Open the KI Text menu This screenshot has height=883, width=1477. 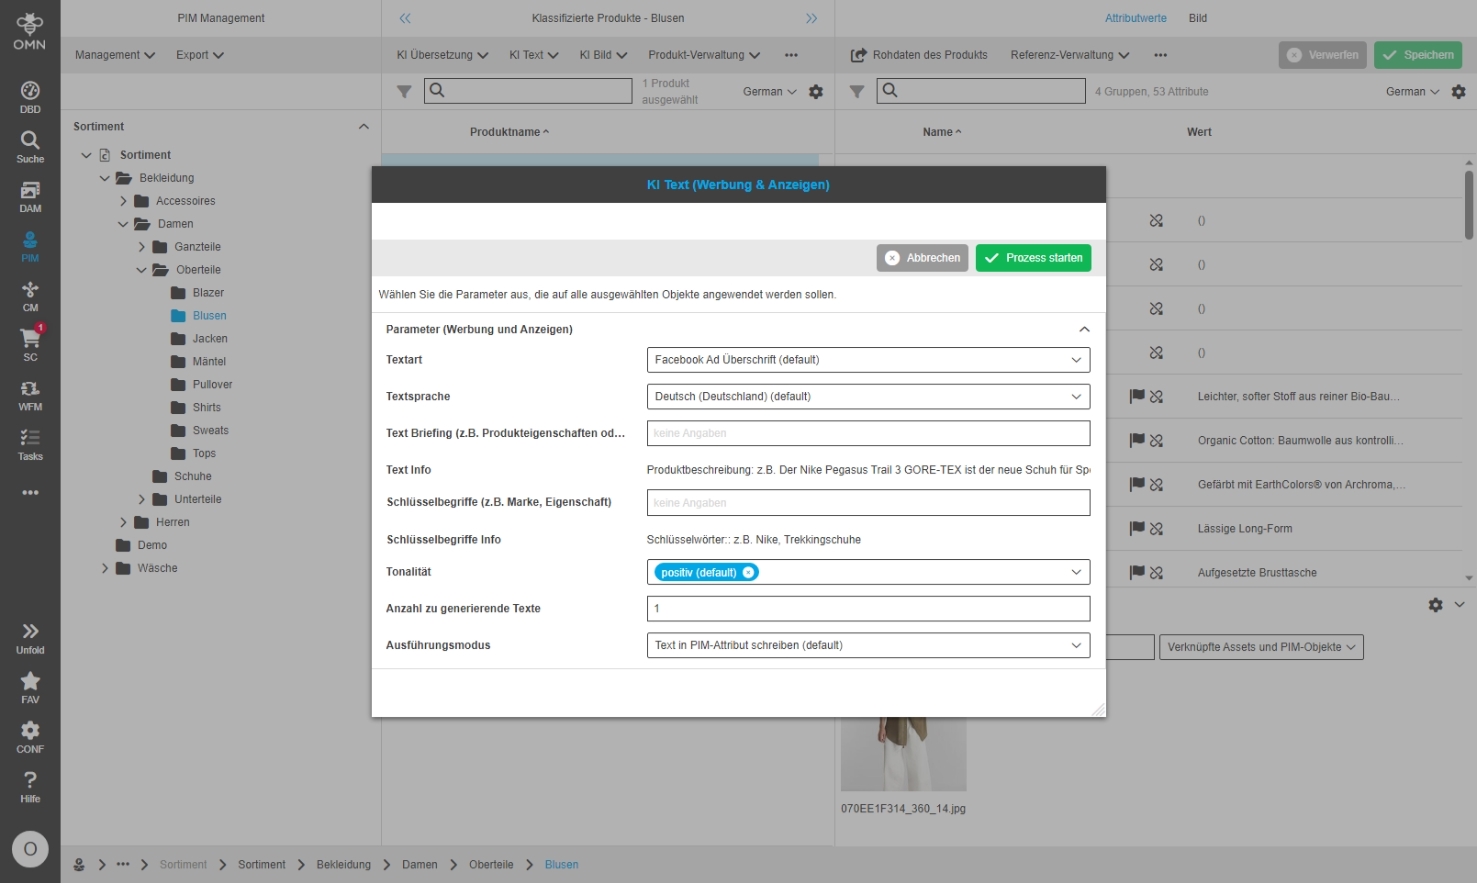(534, 55)
